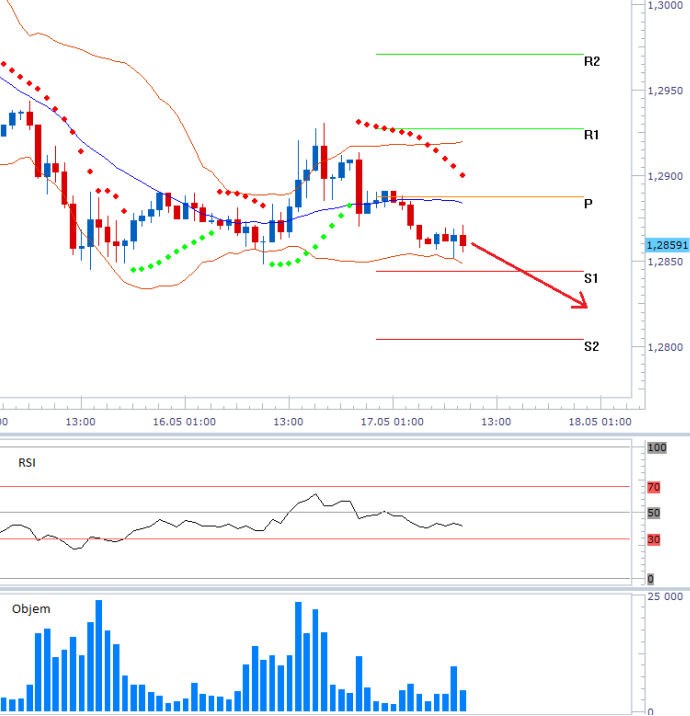690x716 pixels.
Task: Click the R1 resistance level label
Action: tap(591, 135)
